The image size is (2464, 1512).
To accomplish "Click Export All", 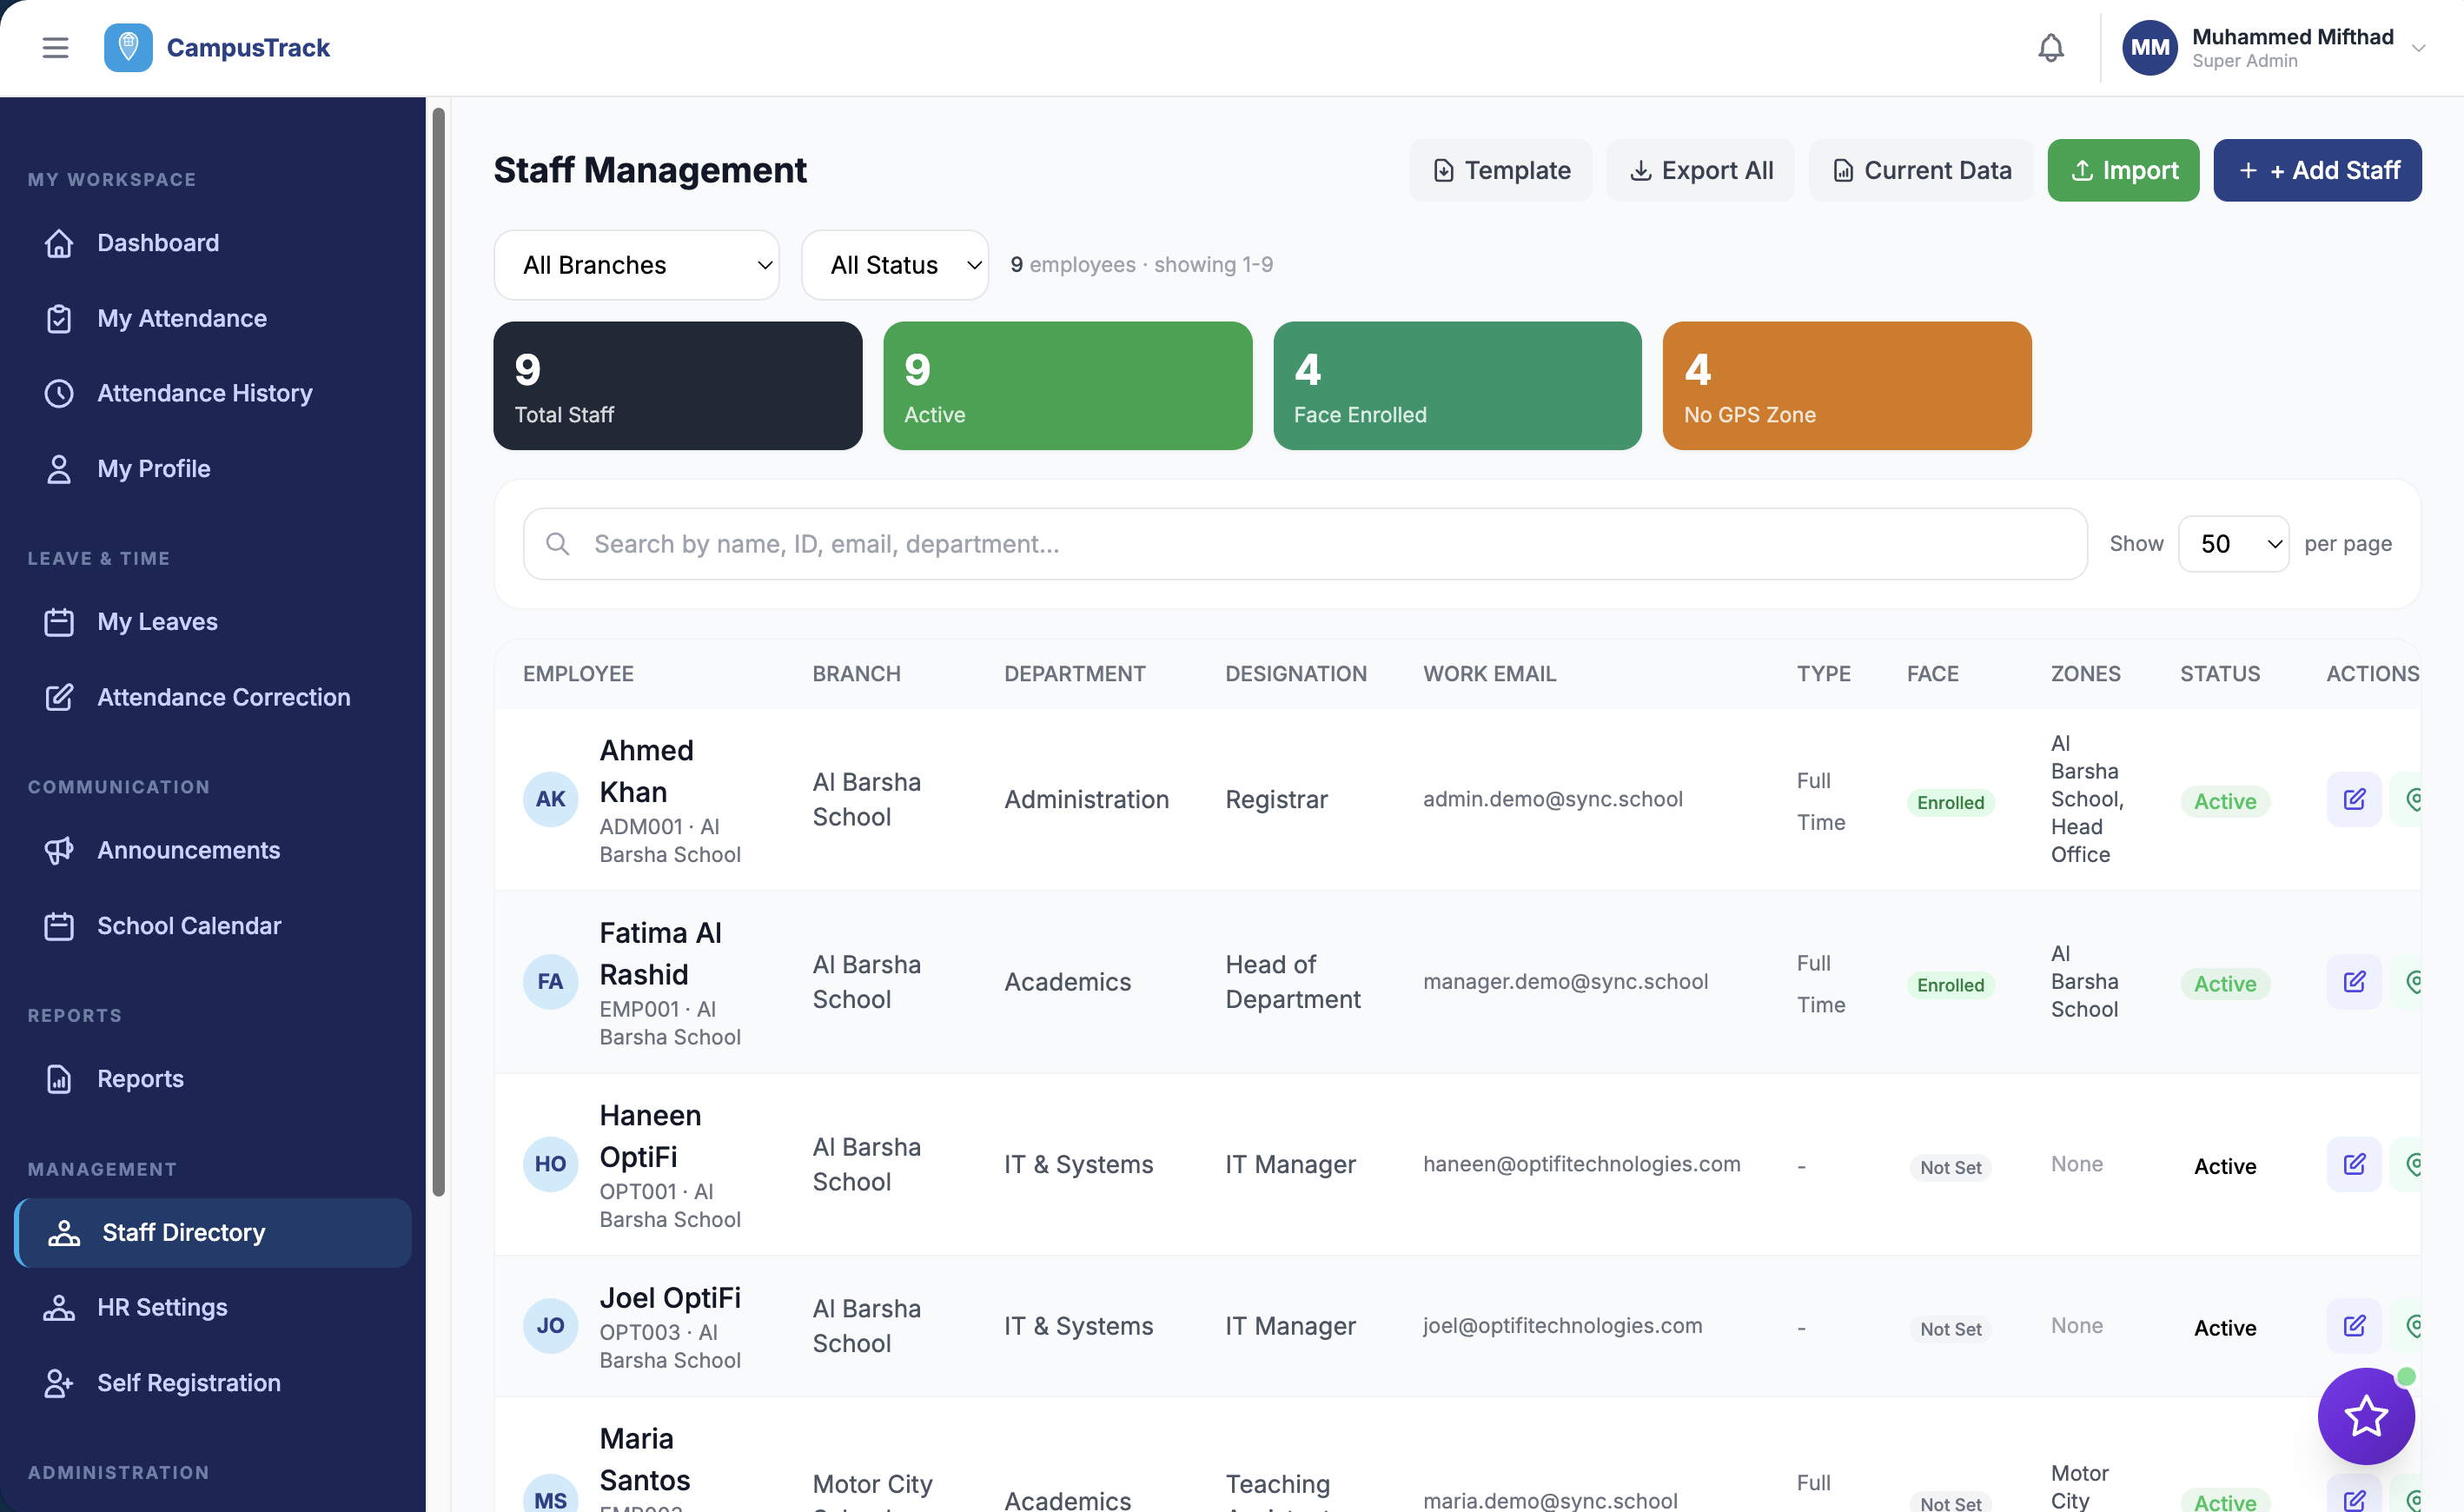I will 1700,170.
